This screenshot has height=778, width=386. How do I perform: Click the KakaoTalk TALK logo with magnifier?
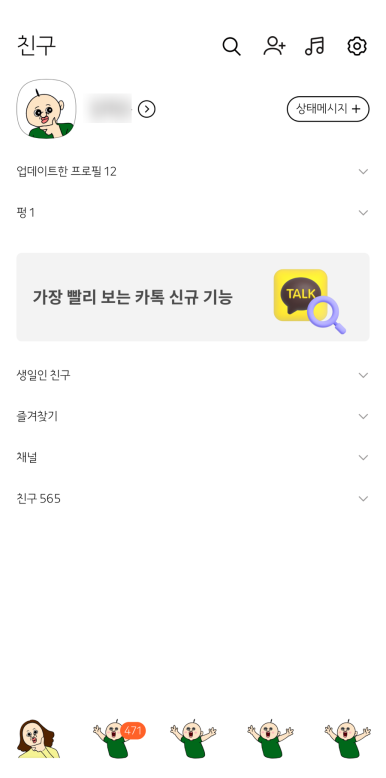click(310, 301)
